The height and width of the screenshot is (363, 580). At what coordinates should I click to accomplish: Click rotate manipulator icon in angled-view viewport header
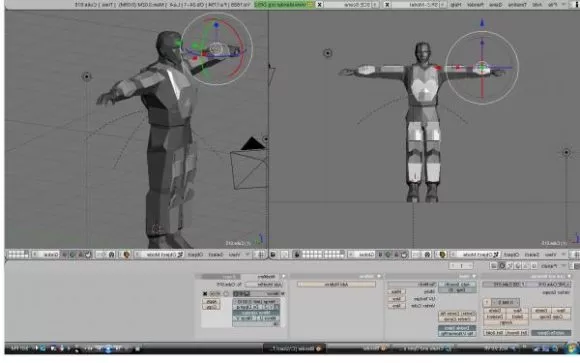coord(72,255)
